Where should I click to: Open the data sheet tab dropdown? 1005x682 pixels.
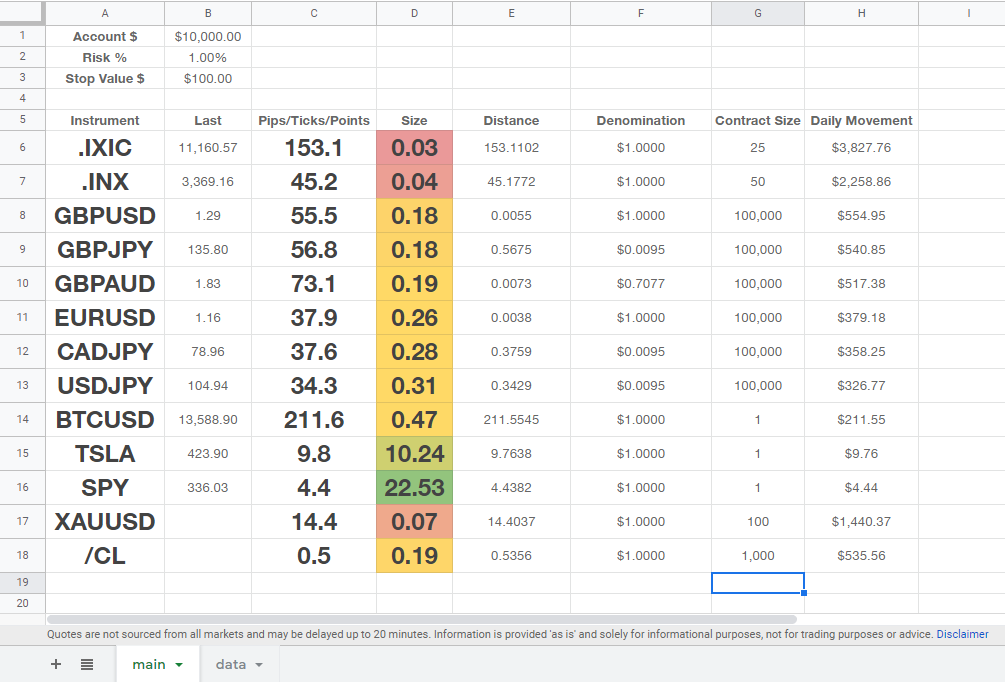coord(258,664)
